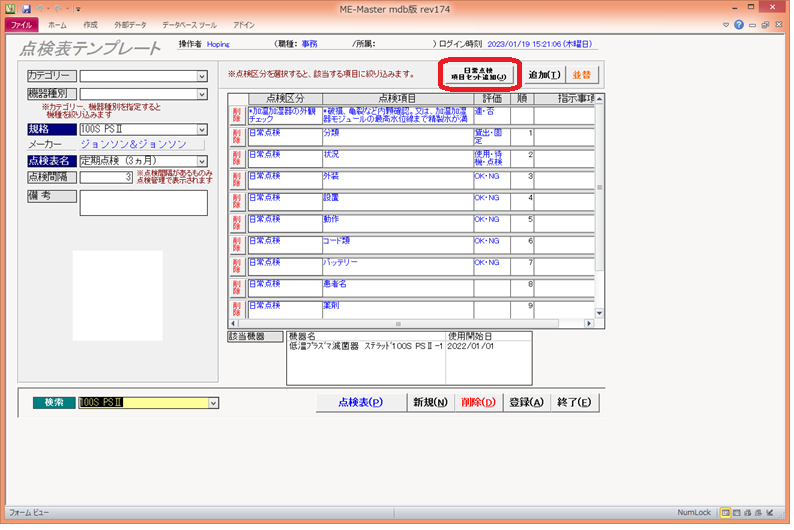The height and width of the screenshot is (530, 794).
Task: Open the blue Help question mark icon
Action: coord(739,24)
